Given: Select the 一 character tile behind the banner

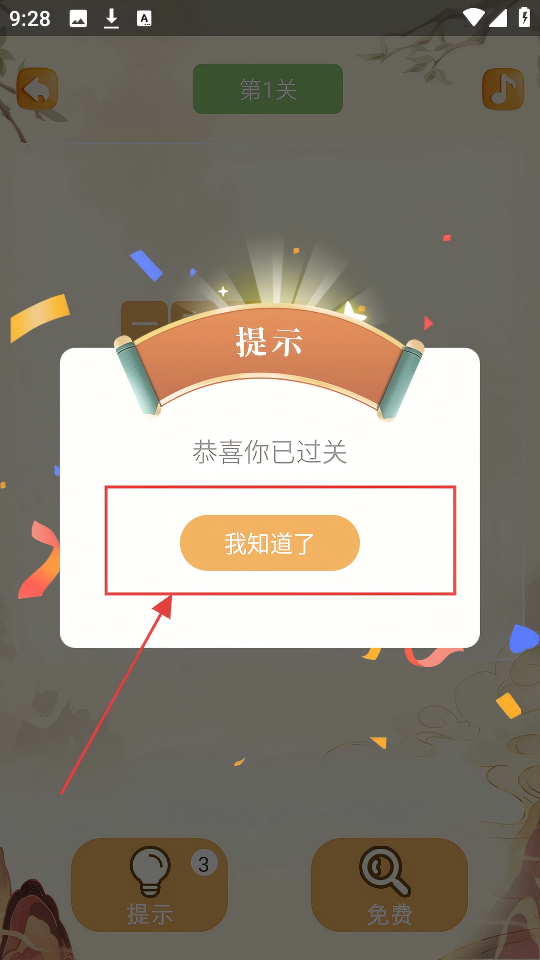Looking at the screenshot, I should coord(144,320).
